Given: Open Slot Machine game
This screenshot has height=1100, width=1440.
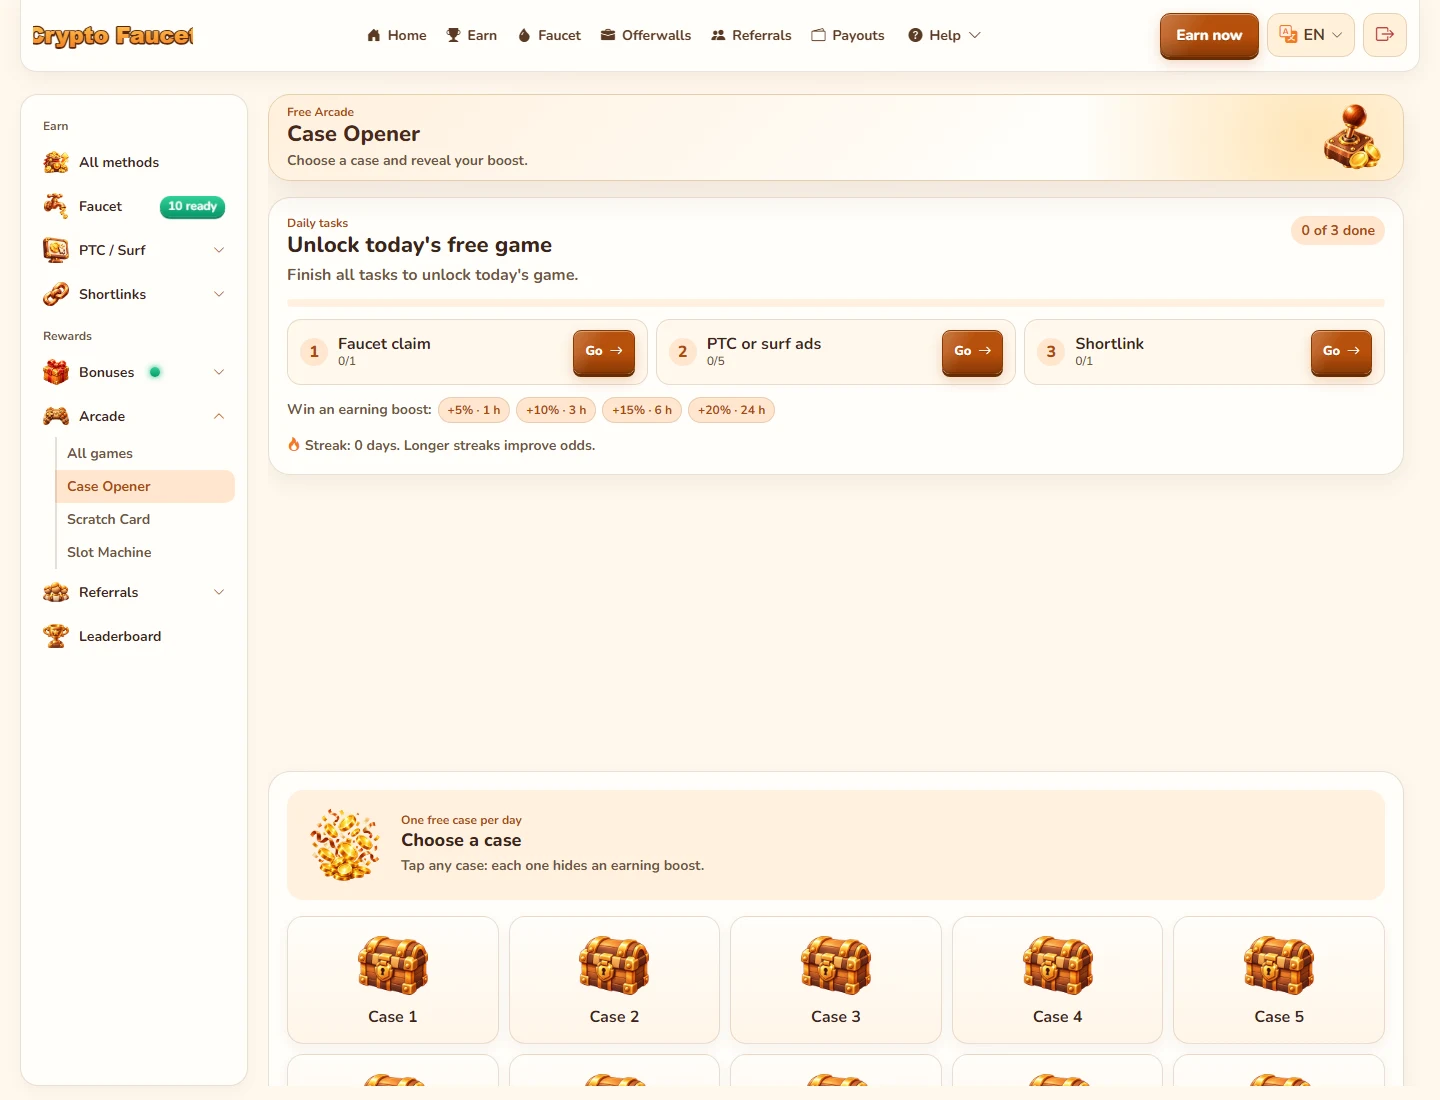Looking at the screenshot, I should pyautogui.click(x=145, y=552).
